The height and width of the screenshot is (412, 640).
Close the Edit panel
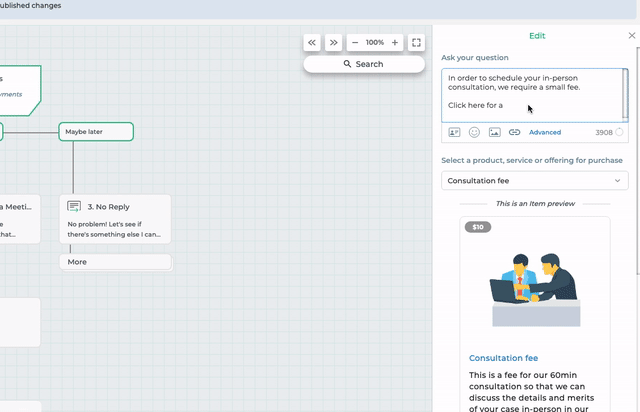(632, 36)
